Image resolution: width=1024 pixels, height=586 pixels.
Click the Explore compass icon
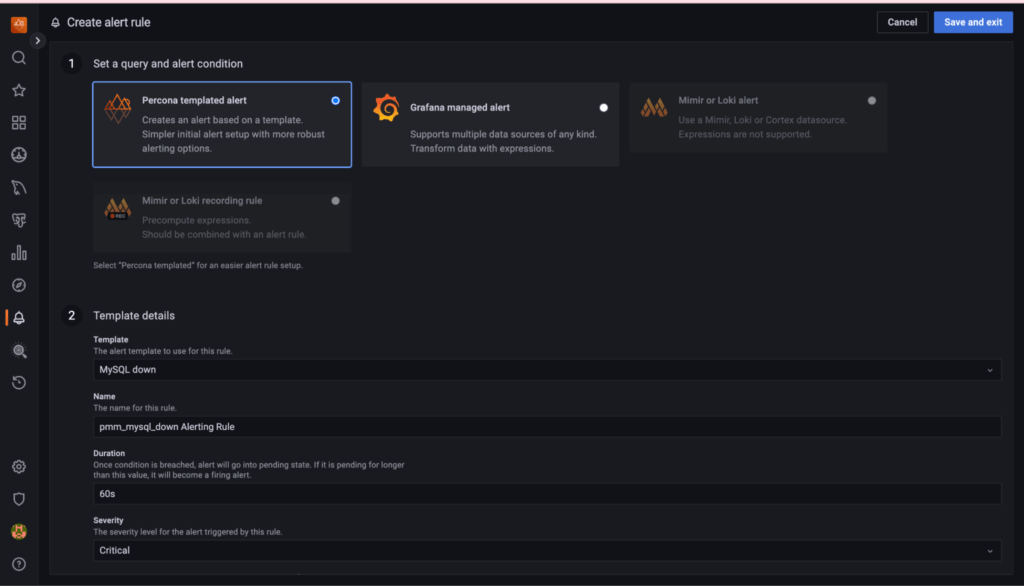pos(19,285)
